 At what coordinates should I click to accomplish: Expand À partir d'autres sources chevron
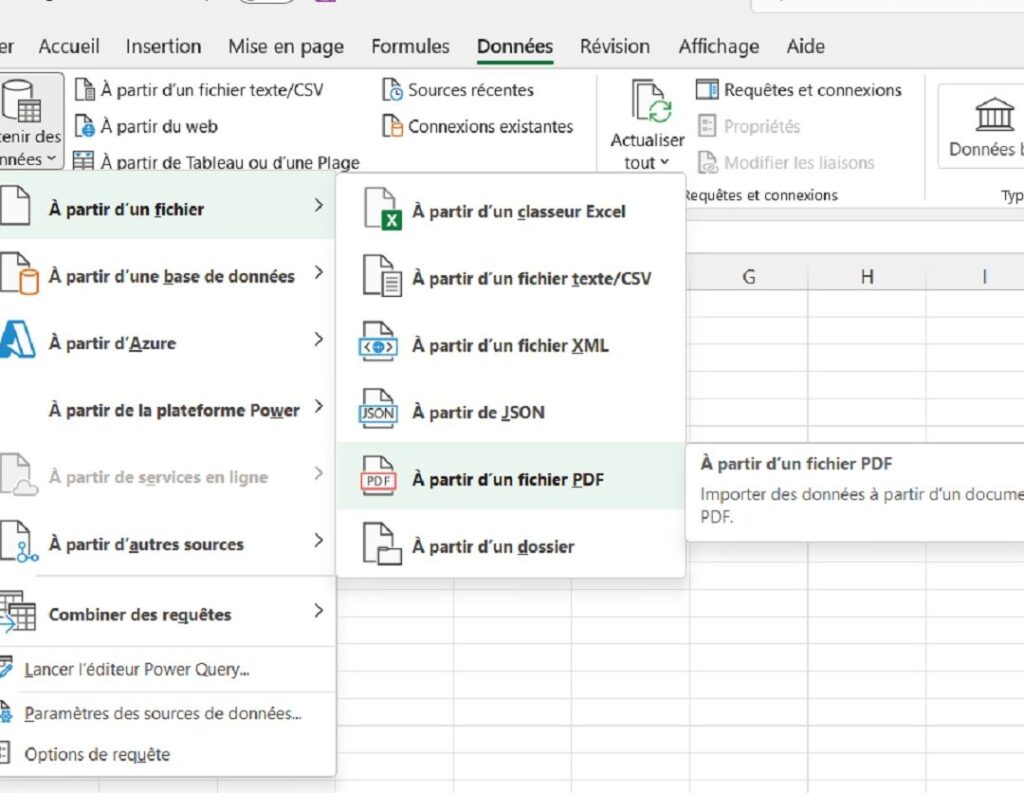pyautogui.click(x=318, y=541)
